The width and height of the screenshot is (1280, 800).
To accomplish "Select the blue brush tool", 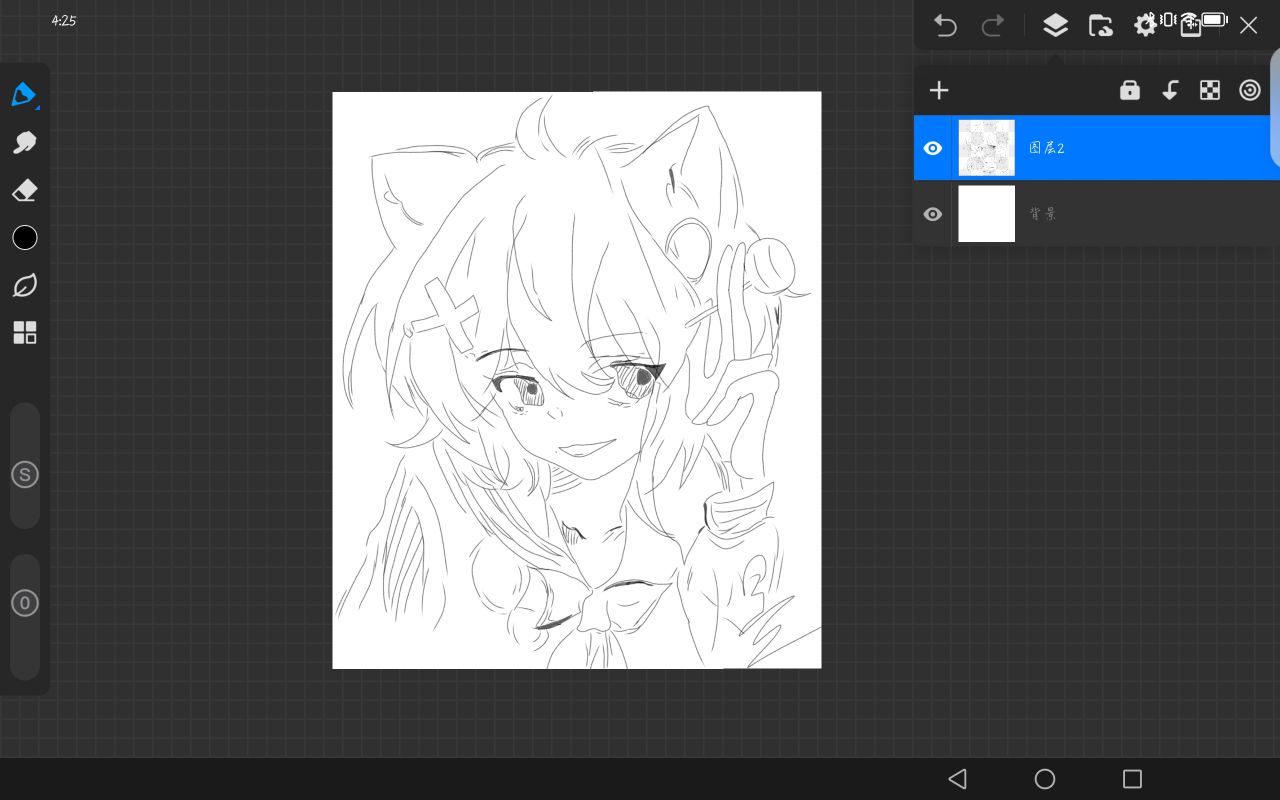I will click(24, 94).
